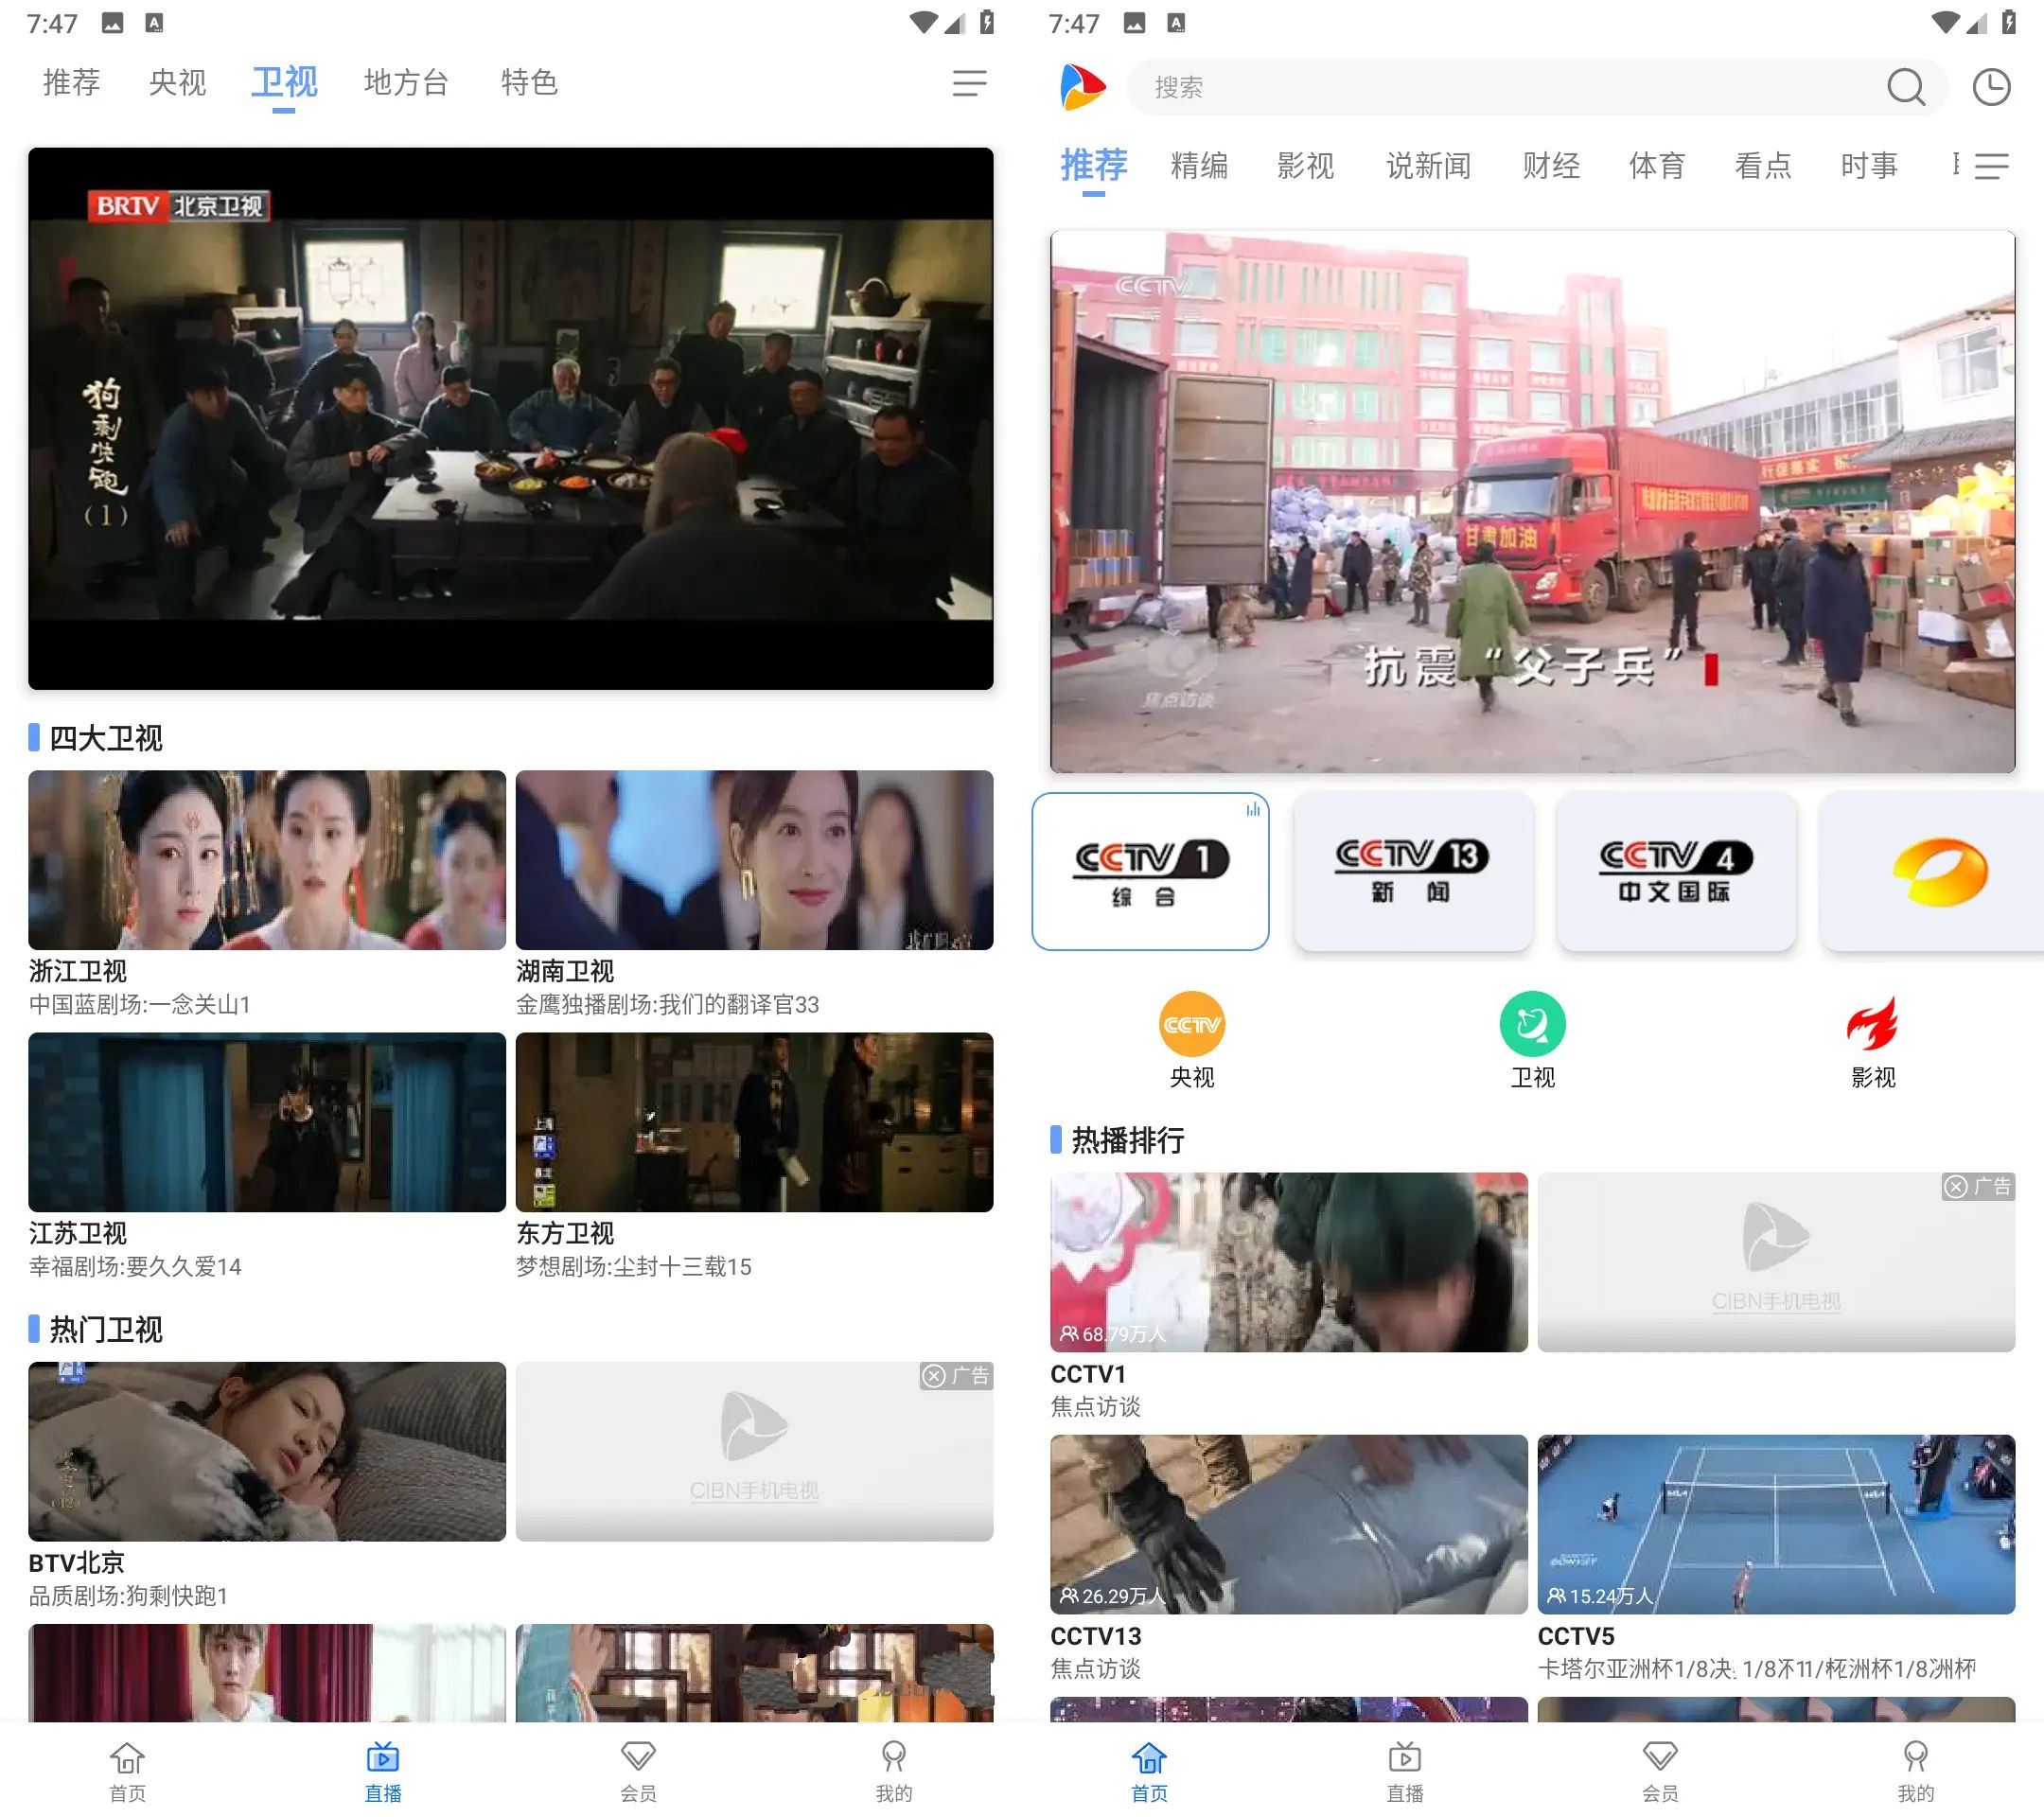This screenshot has width=2044, height=1817.
Task: Switch to 地方台 tab
Action: (x=405, y=82)
